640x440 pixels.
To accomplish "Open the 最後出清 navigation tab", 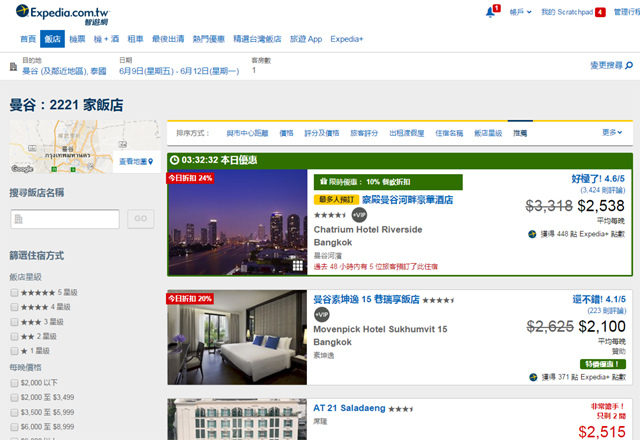I will (x=168, y=39).
